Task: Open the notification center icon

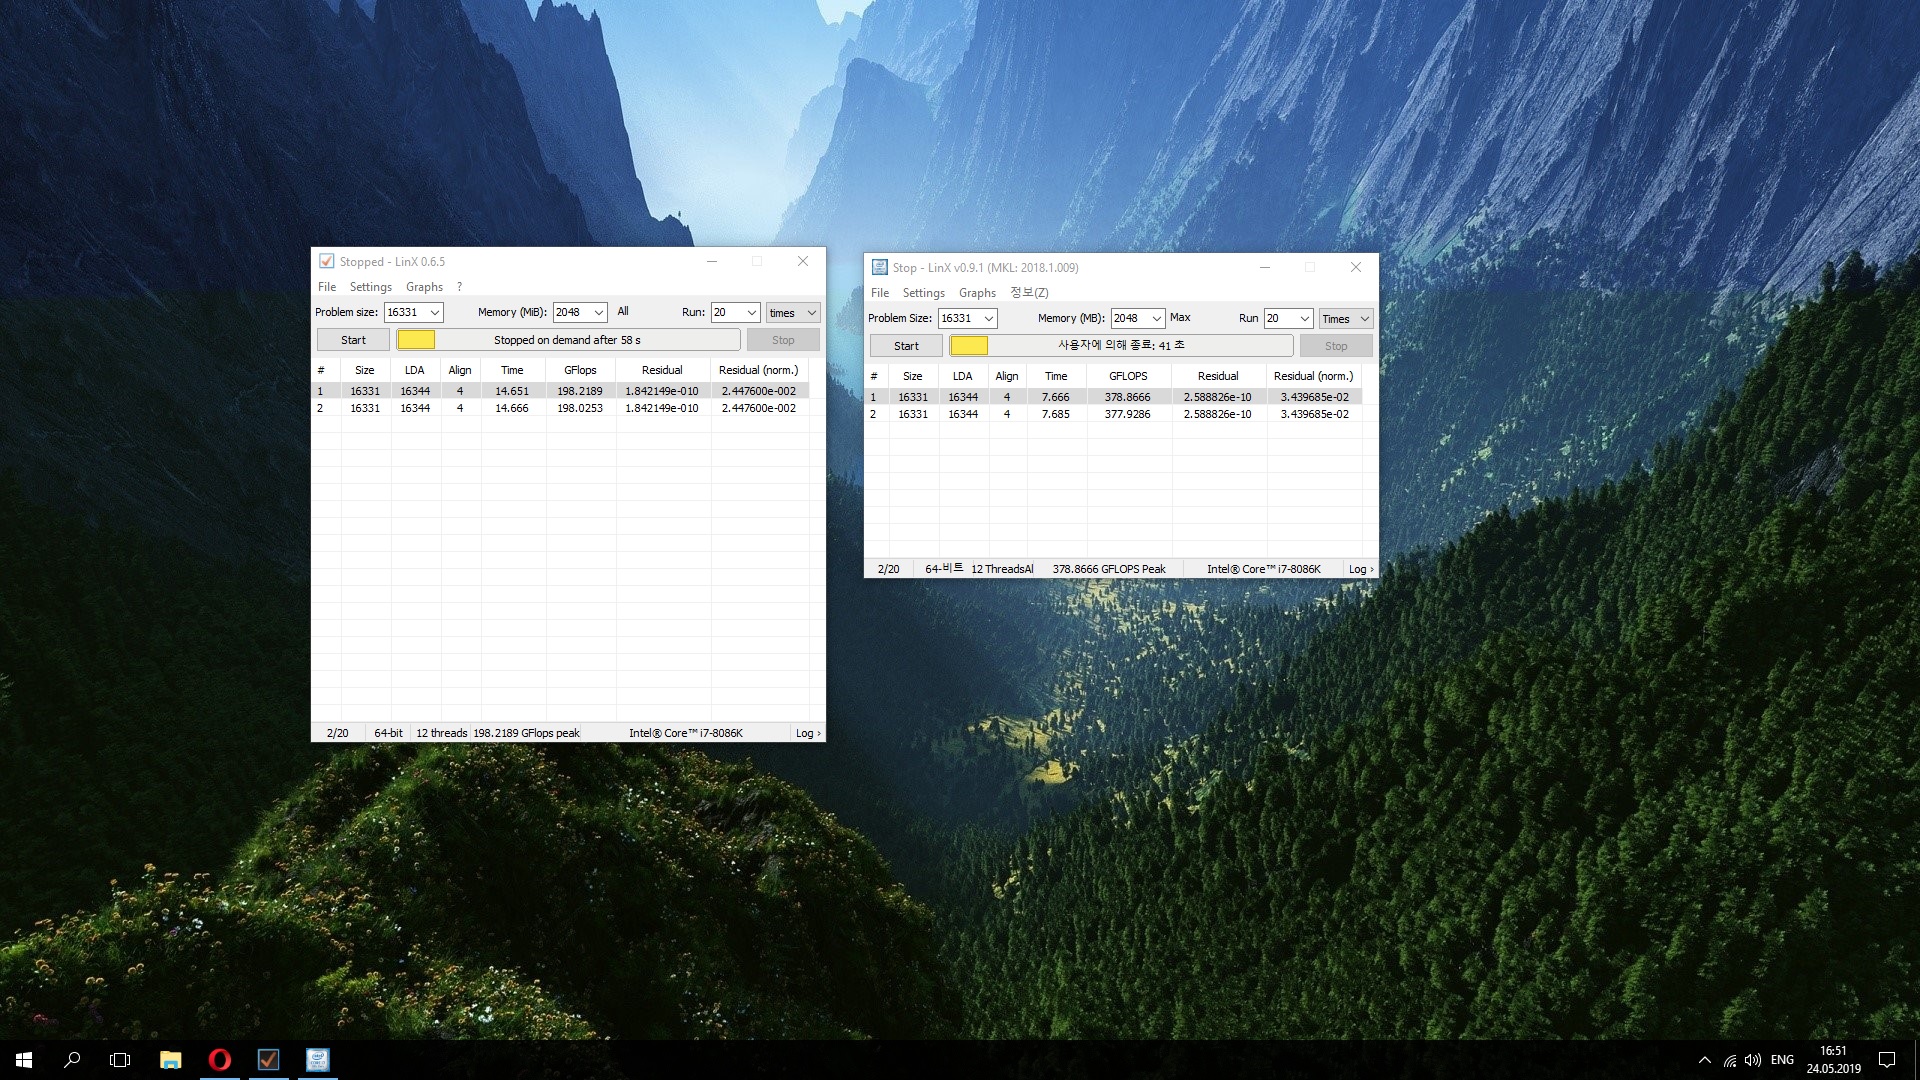Action: tap(1887, 1060)
